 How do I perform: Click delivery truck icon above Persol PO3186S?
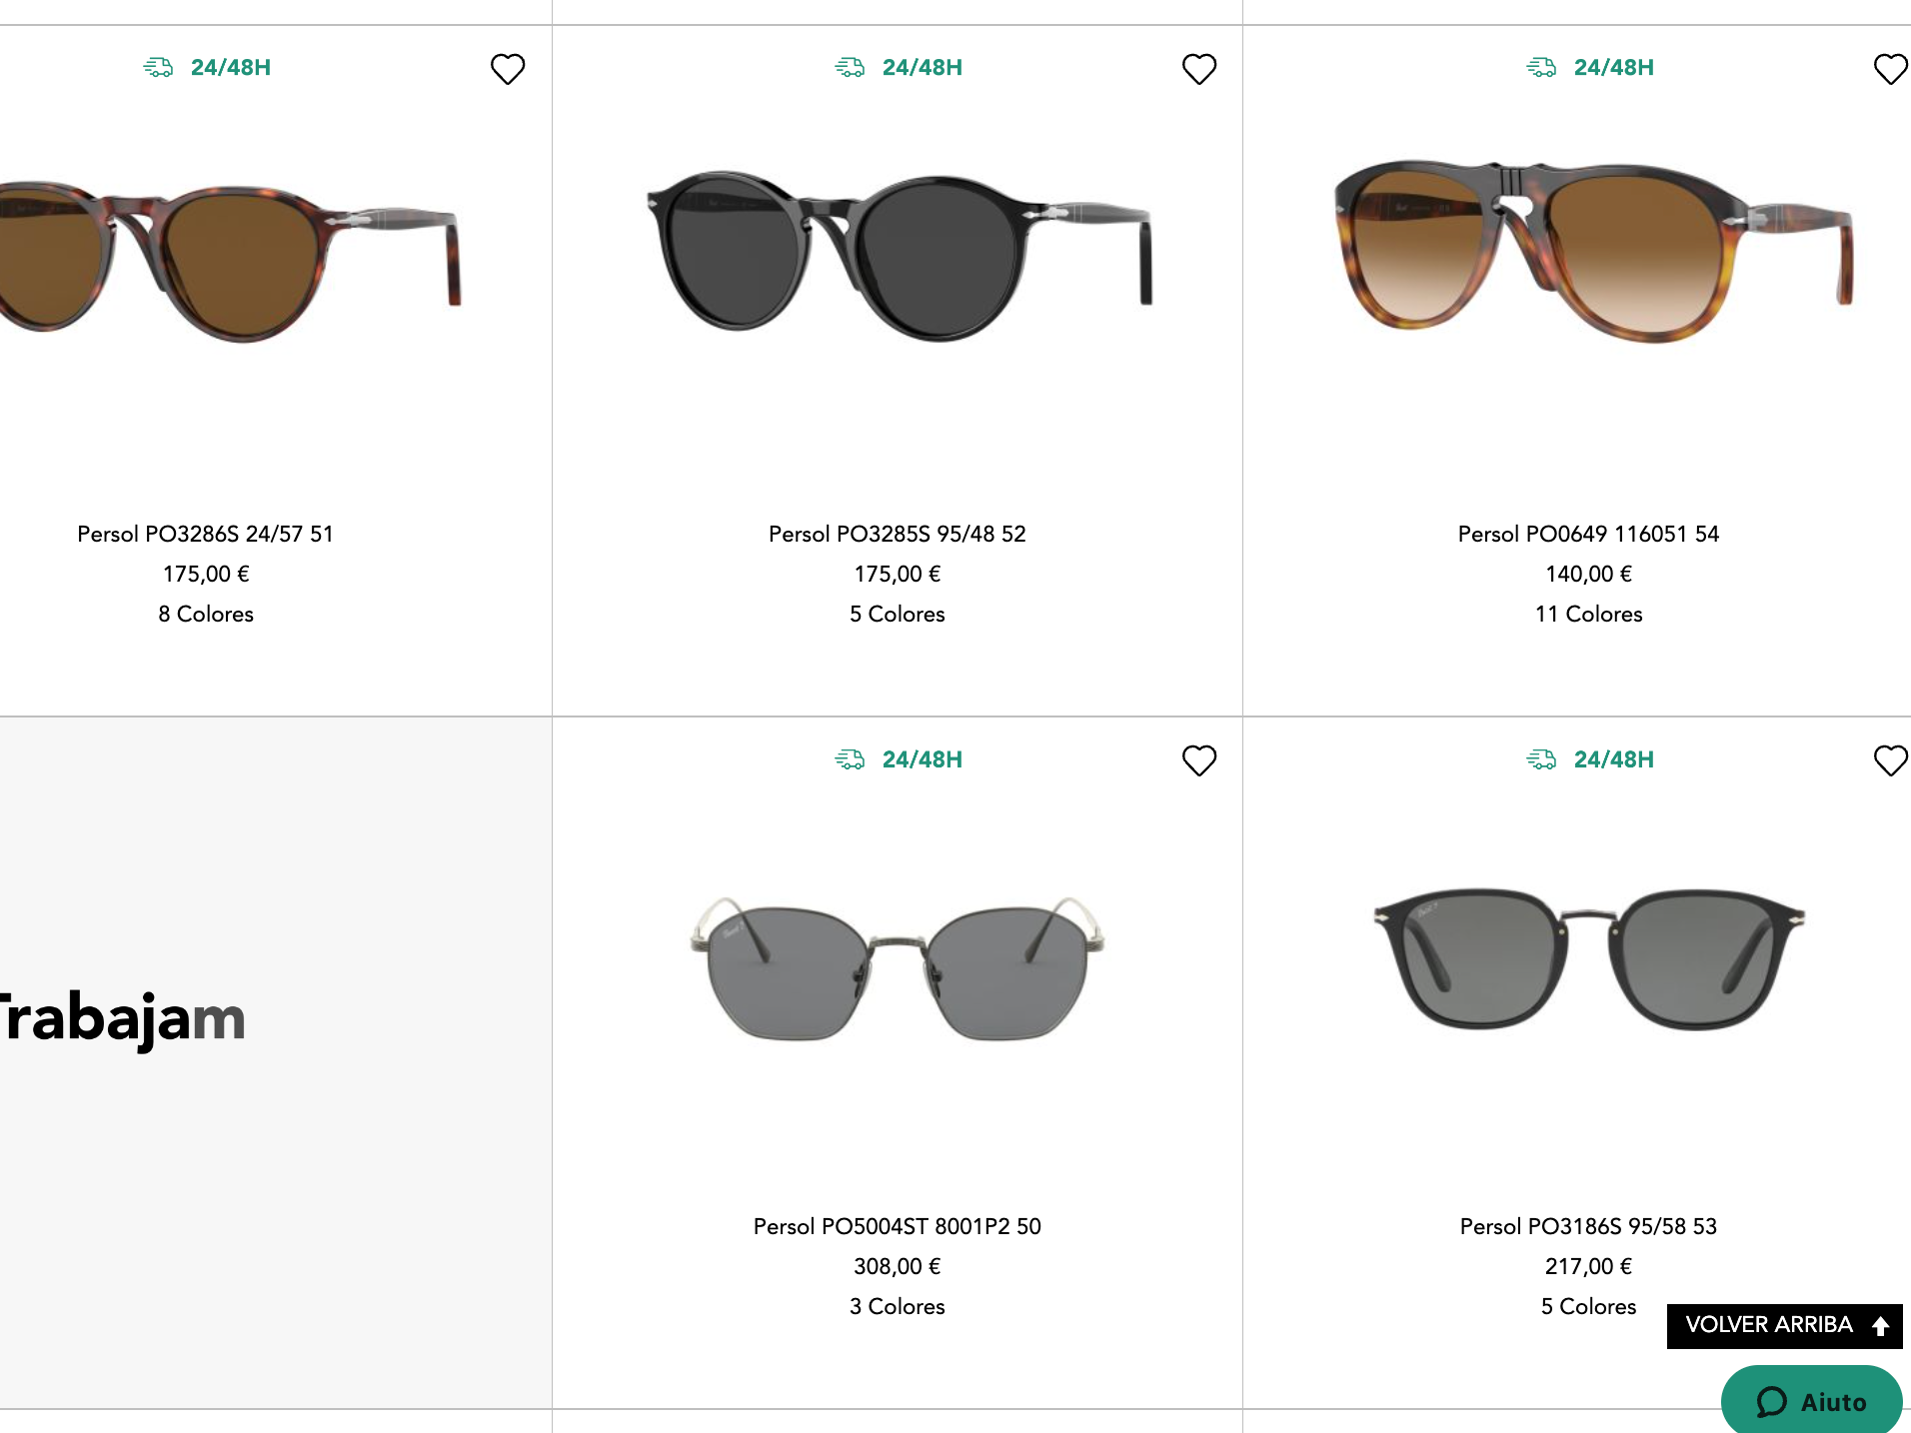1541,759
